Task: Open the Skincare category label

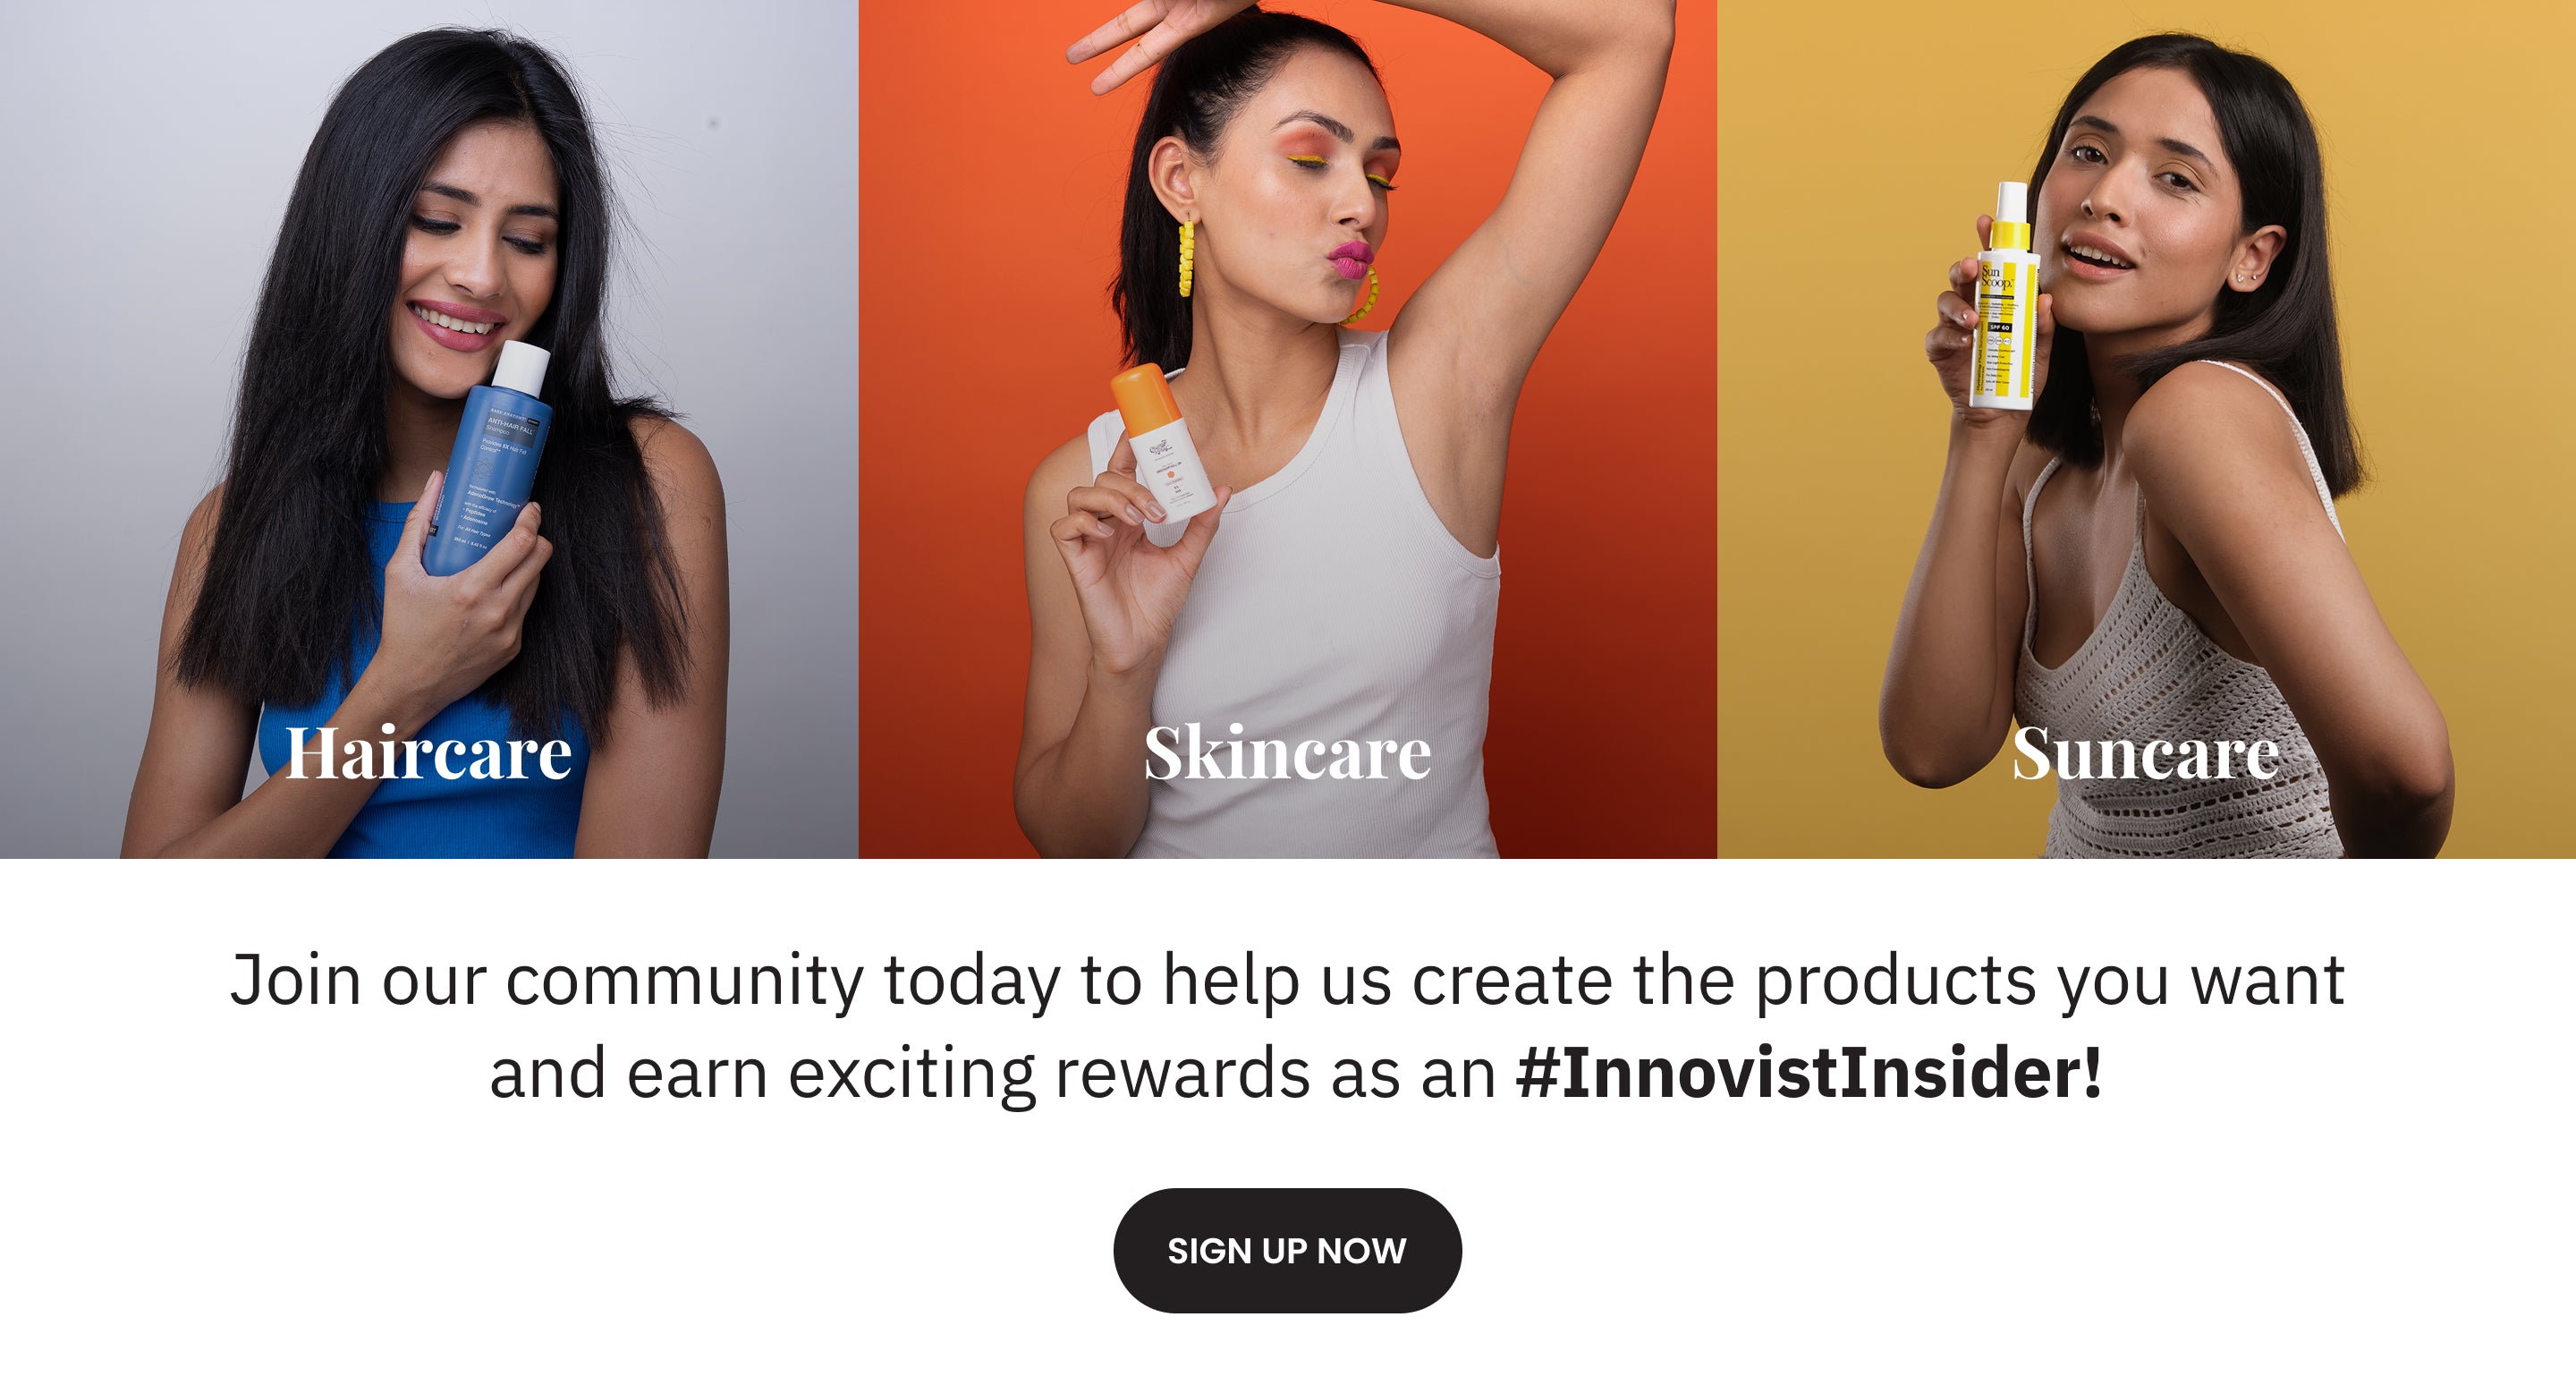Action: coord(1287,752)
